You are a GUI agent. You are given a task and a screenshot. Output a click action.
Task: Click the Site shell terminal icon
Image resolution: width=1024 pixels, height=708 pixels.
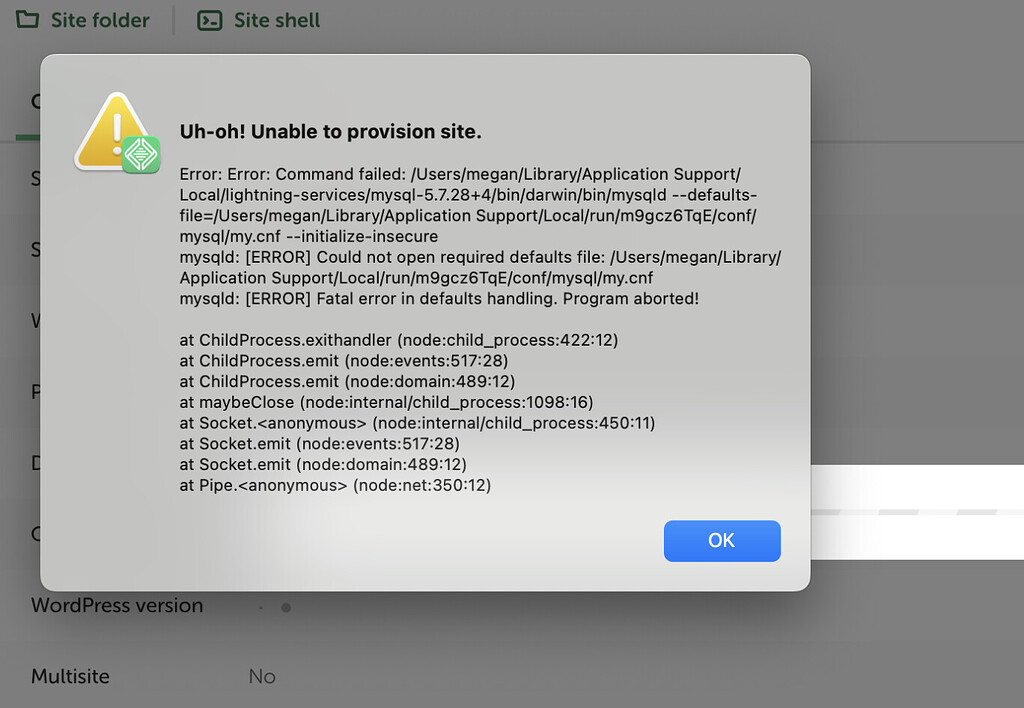pyautogui.click(x=210, y=21)
